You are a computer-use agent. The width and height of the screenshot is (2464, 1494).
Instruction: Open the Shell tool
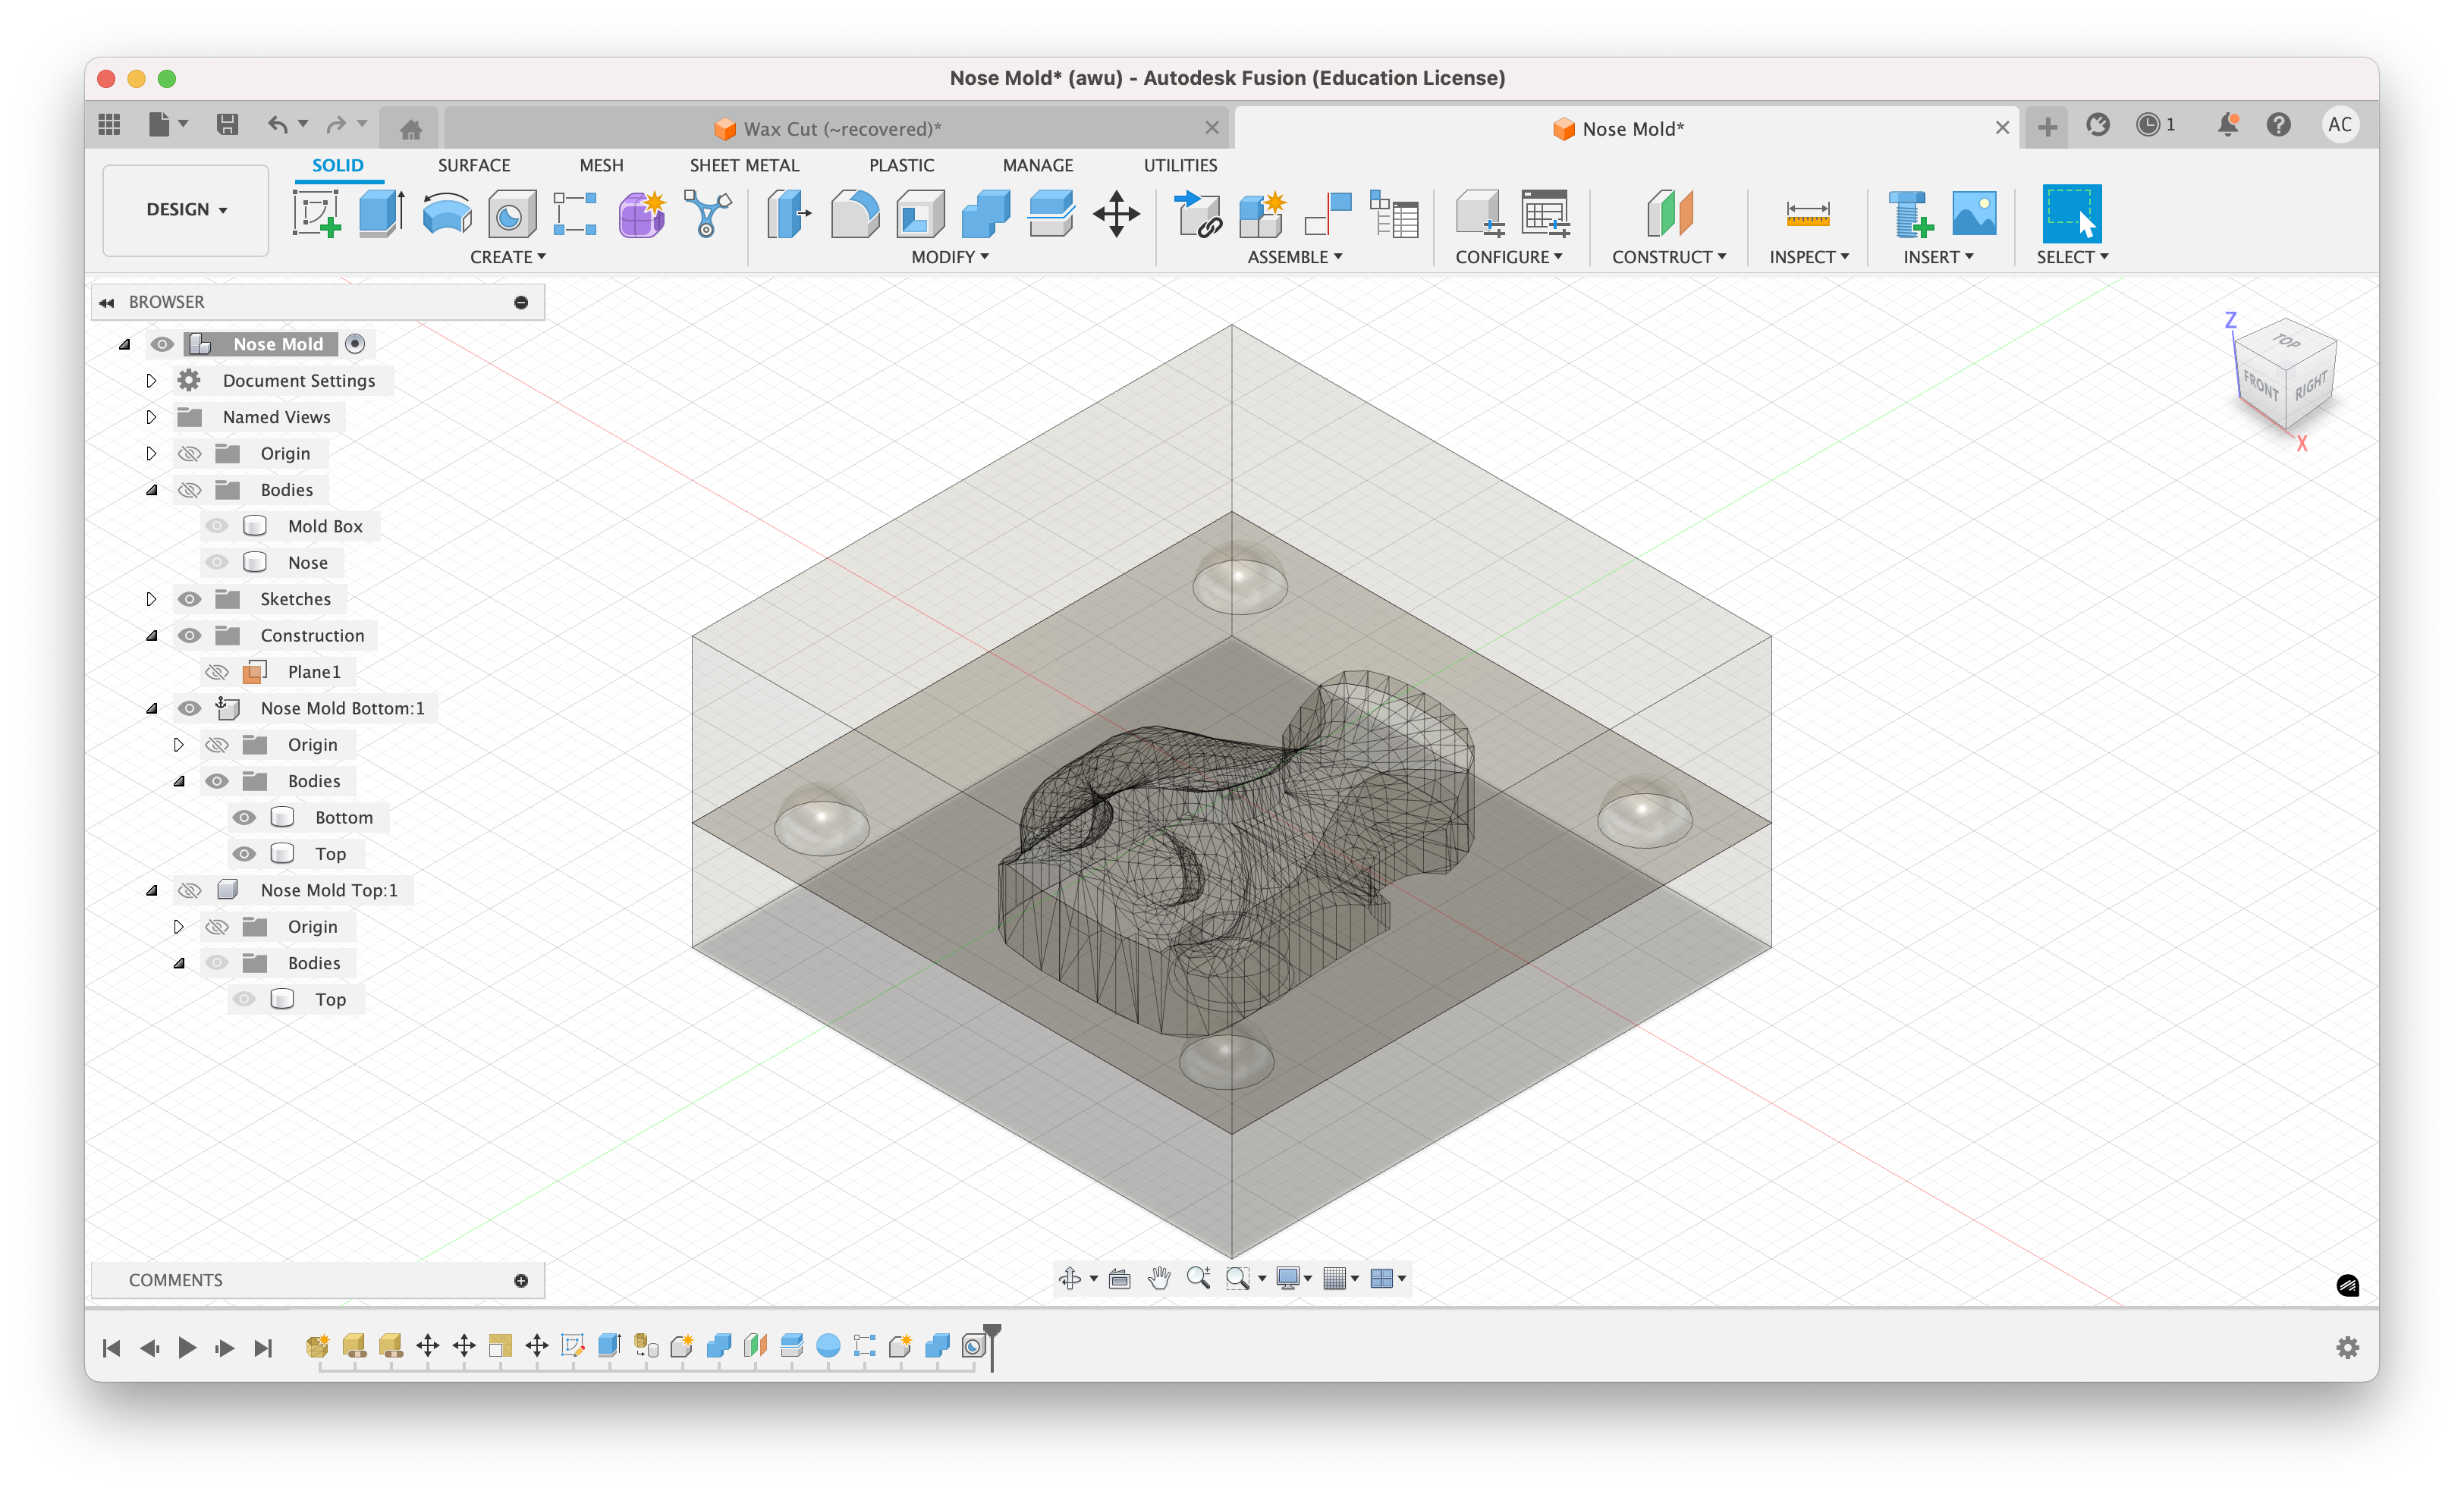[919, 213]
